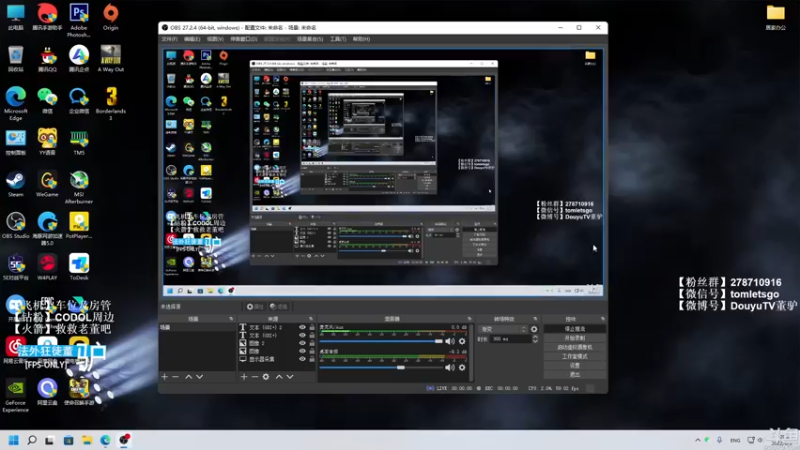Move scene up in the scenes list

point(188,377)
